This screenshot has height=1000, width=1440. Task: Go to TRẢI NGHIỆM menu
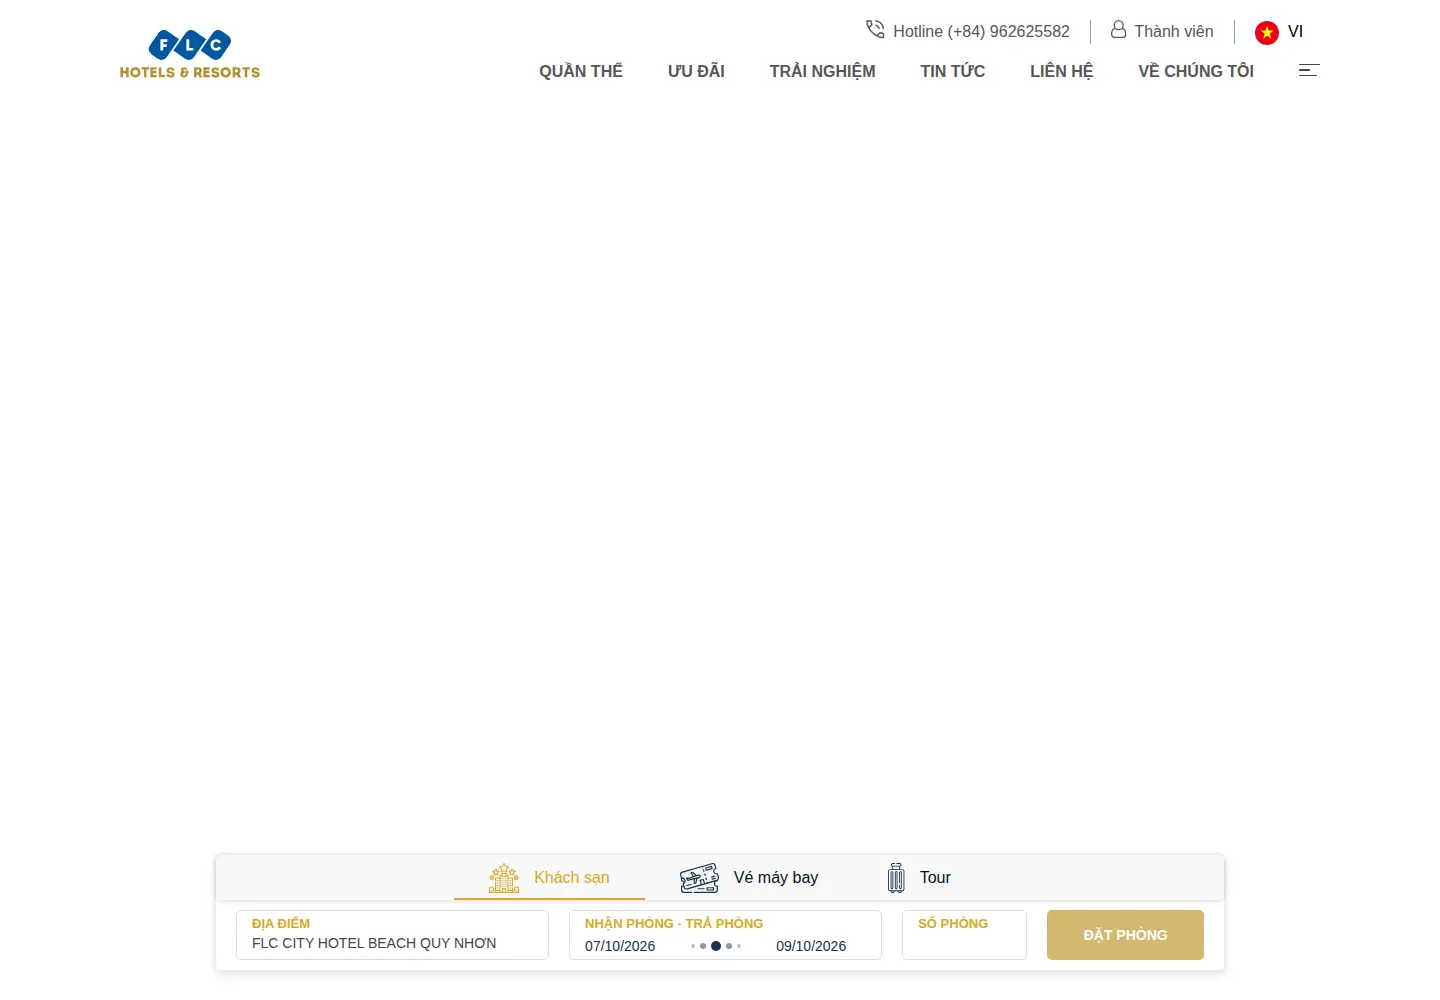point(822,71)
